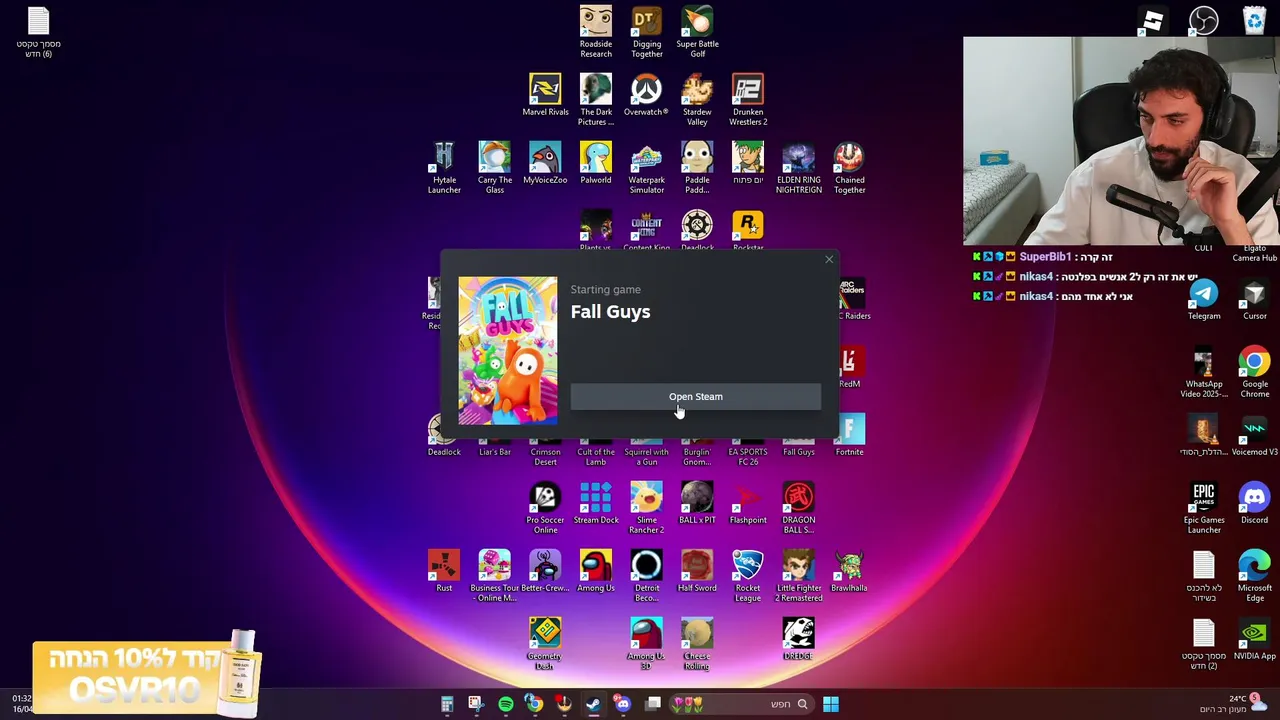The width and height of the screenshot is (1280, 720).
Task: Select NVIDIA App desktop icon
Action: pyautogui.click(x=1254, y=639)
